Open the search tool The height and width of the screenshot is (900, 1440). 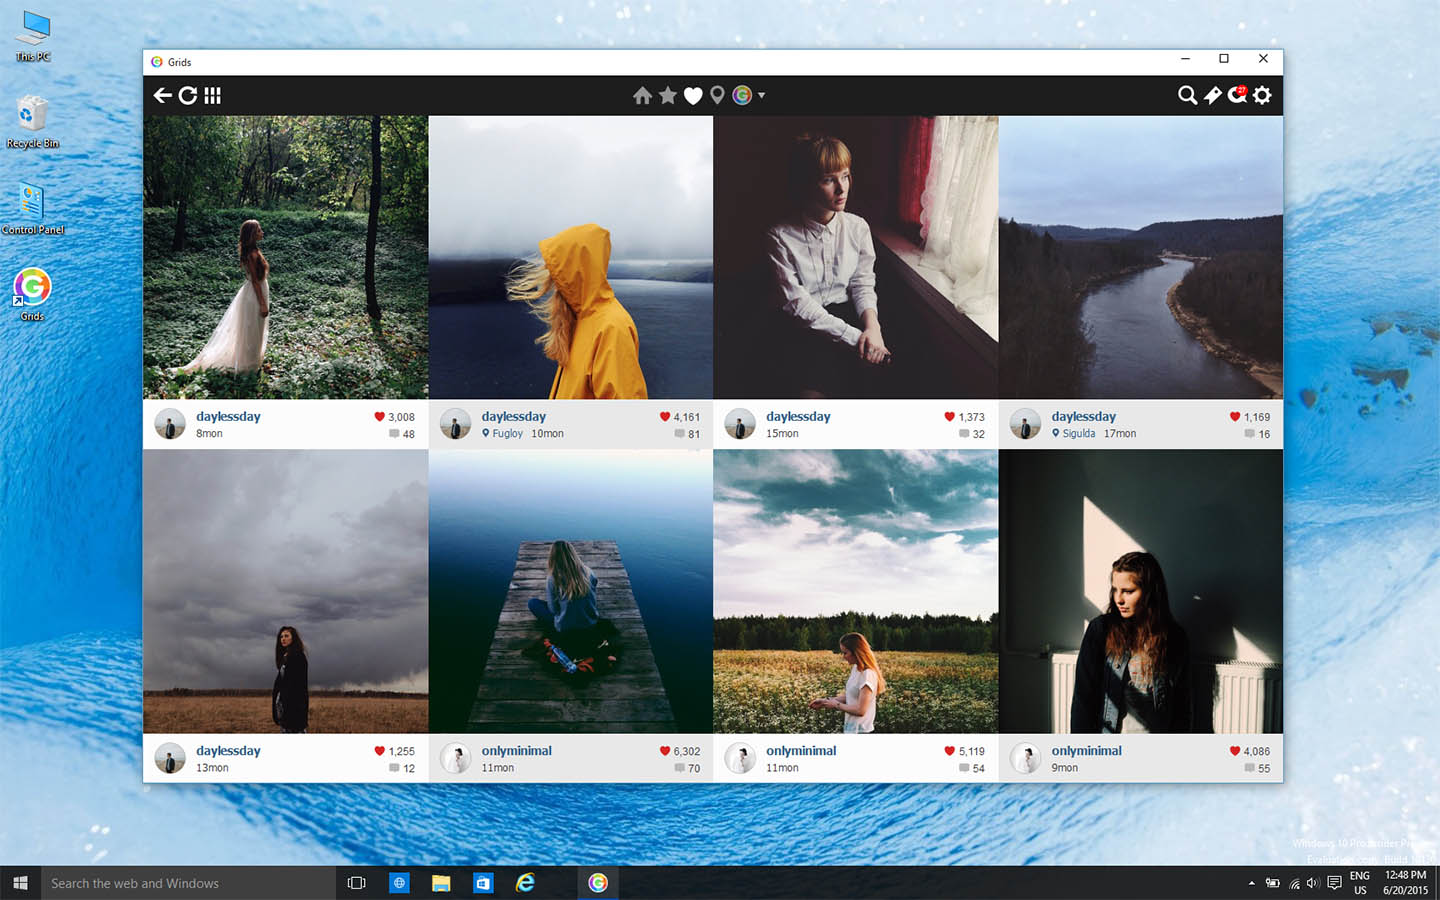tap(1187, 95)
